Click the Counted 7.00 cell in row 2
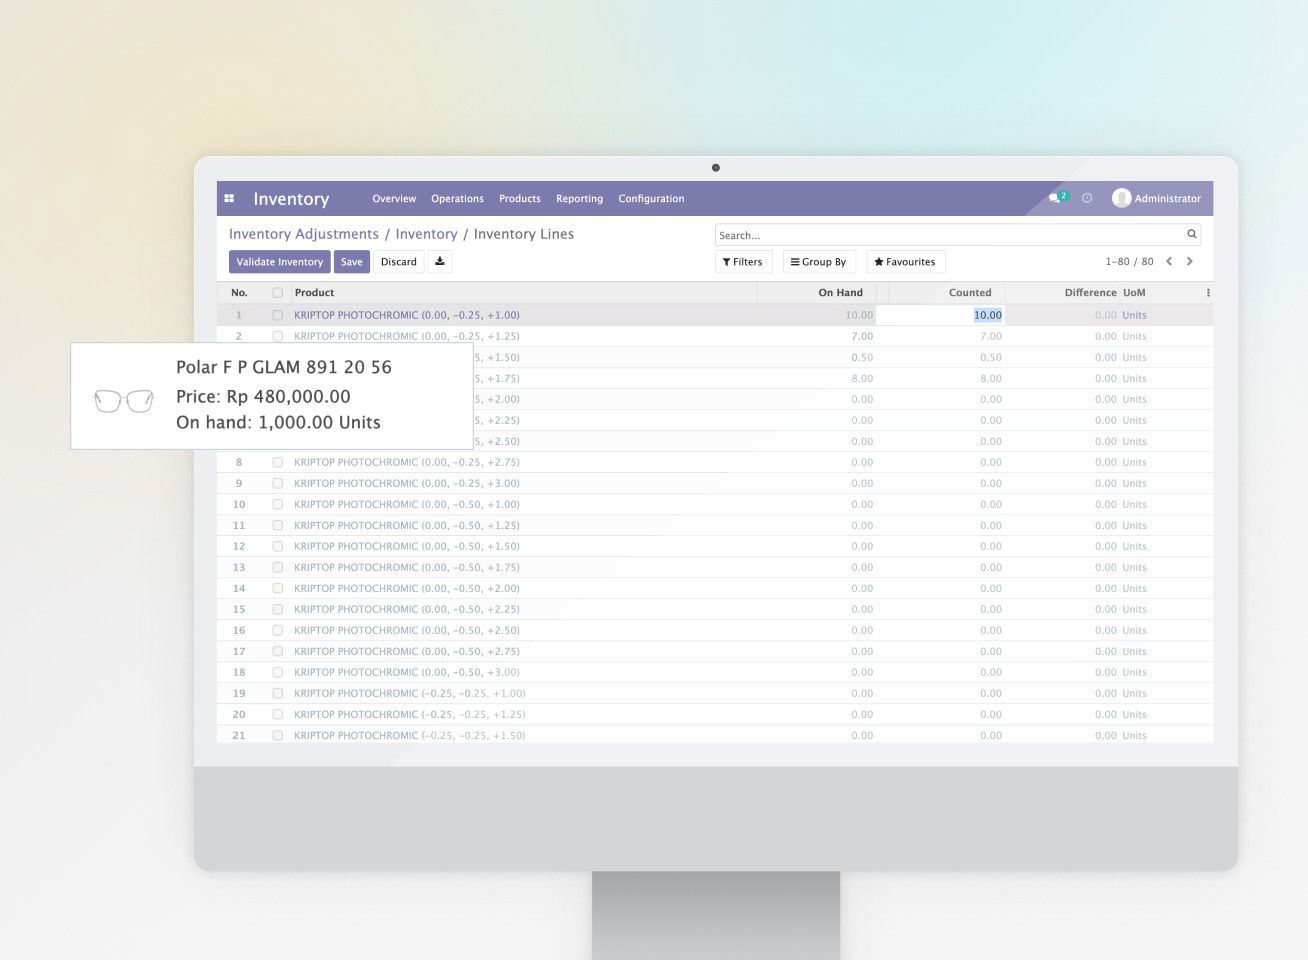This screenshot has height=960, width=1308. point(990,336)
